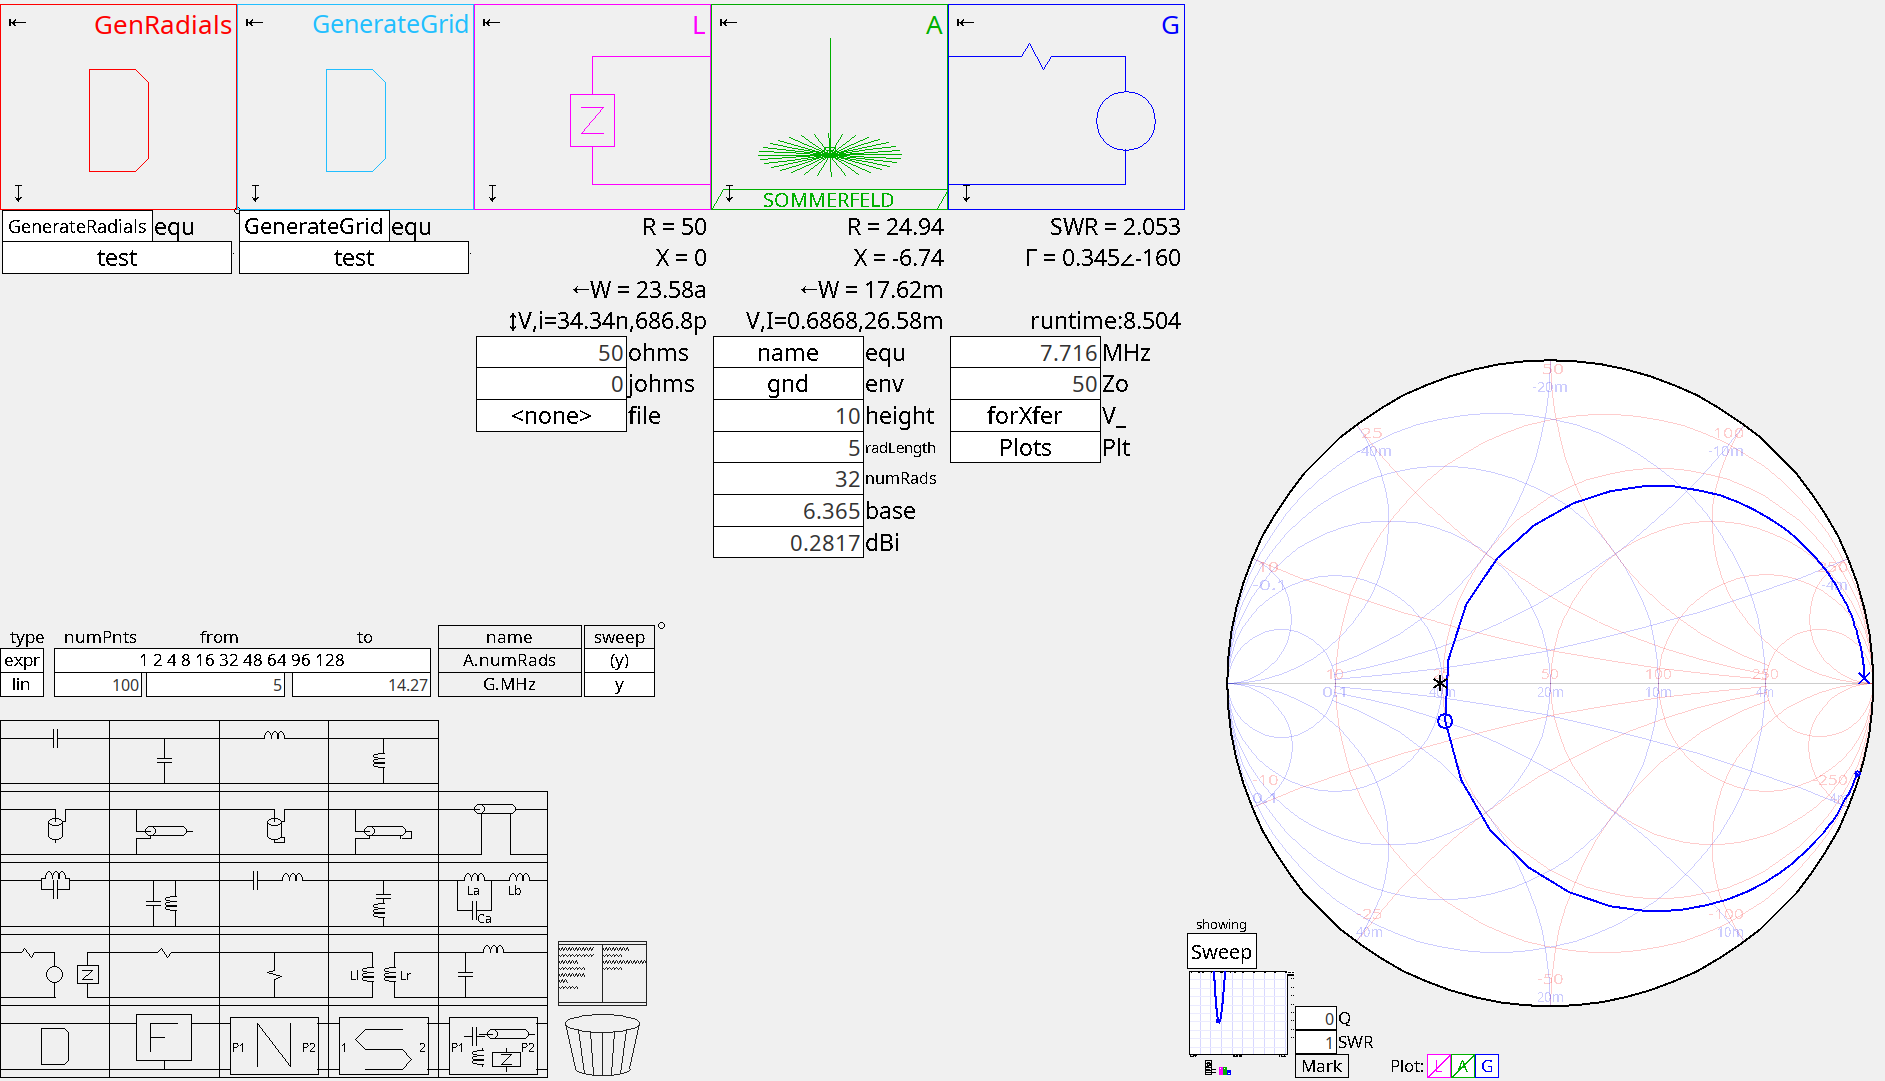Select the GenRadials block tab
This screenshot has height=1081, width=1885.
pyautogui.click(x=118, y=107)
